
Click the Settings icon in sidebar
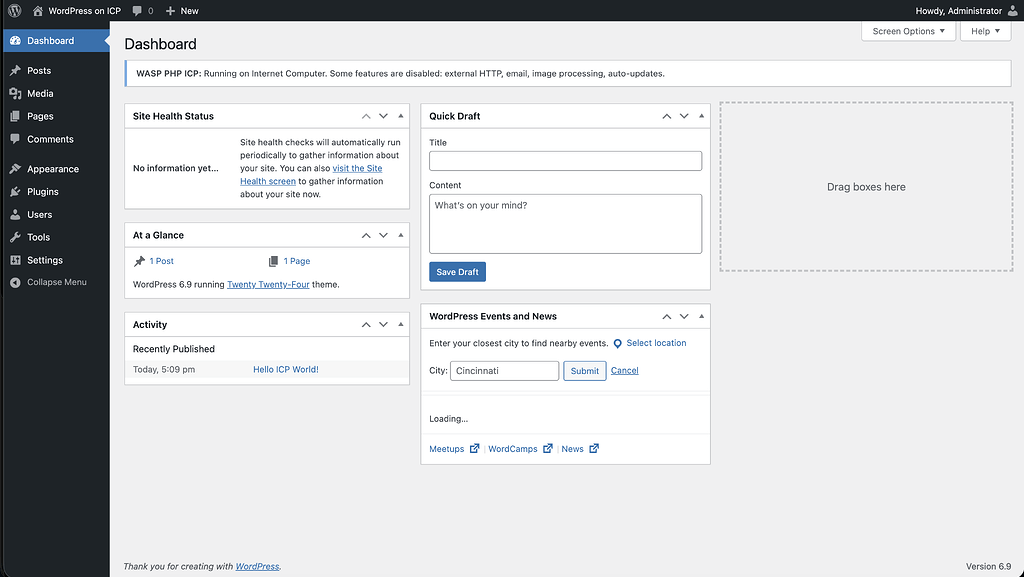[x=15, y=260]
